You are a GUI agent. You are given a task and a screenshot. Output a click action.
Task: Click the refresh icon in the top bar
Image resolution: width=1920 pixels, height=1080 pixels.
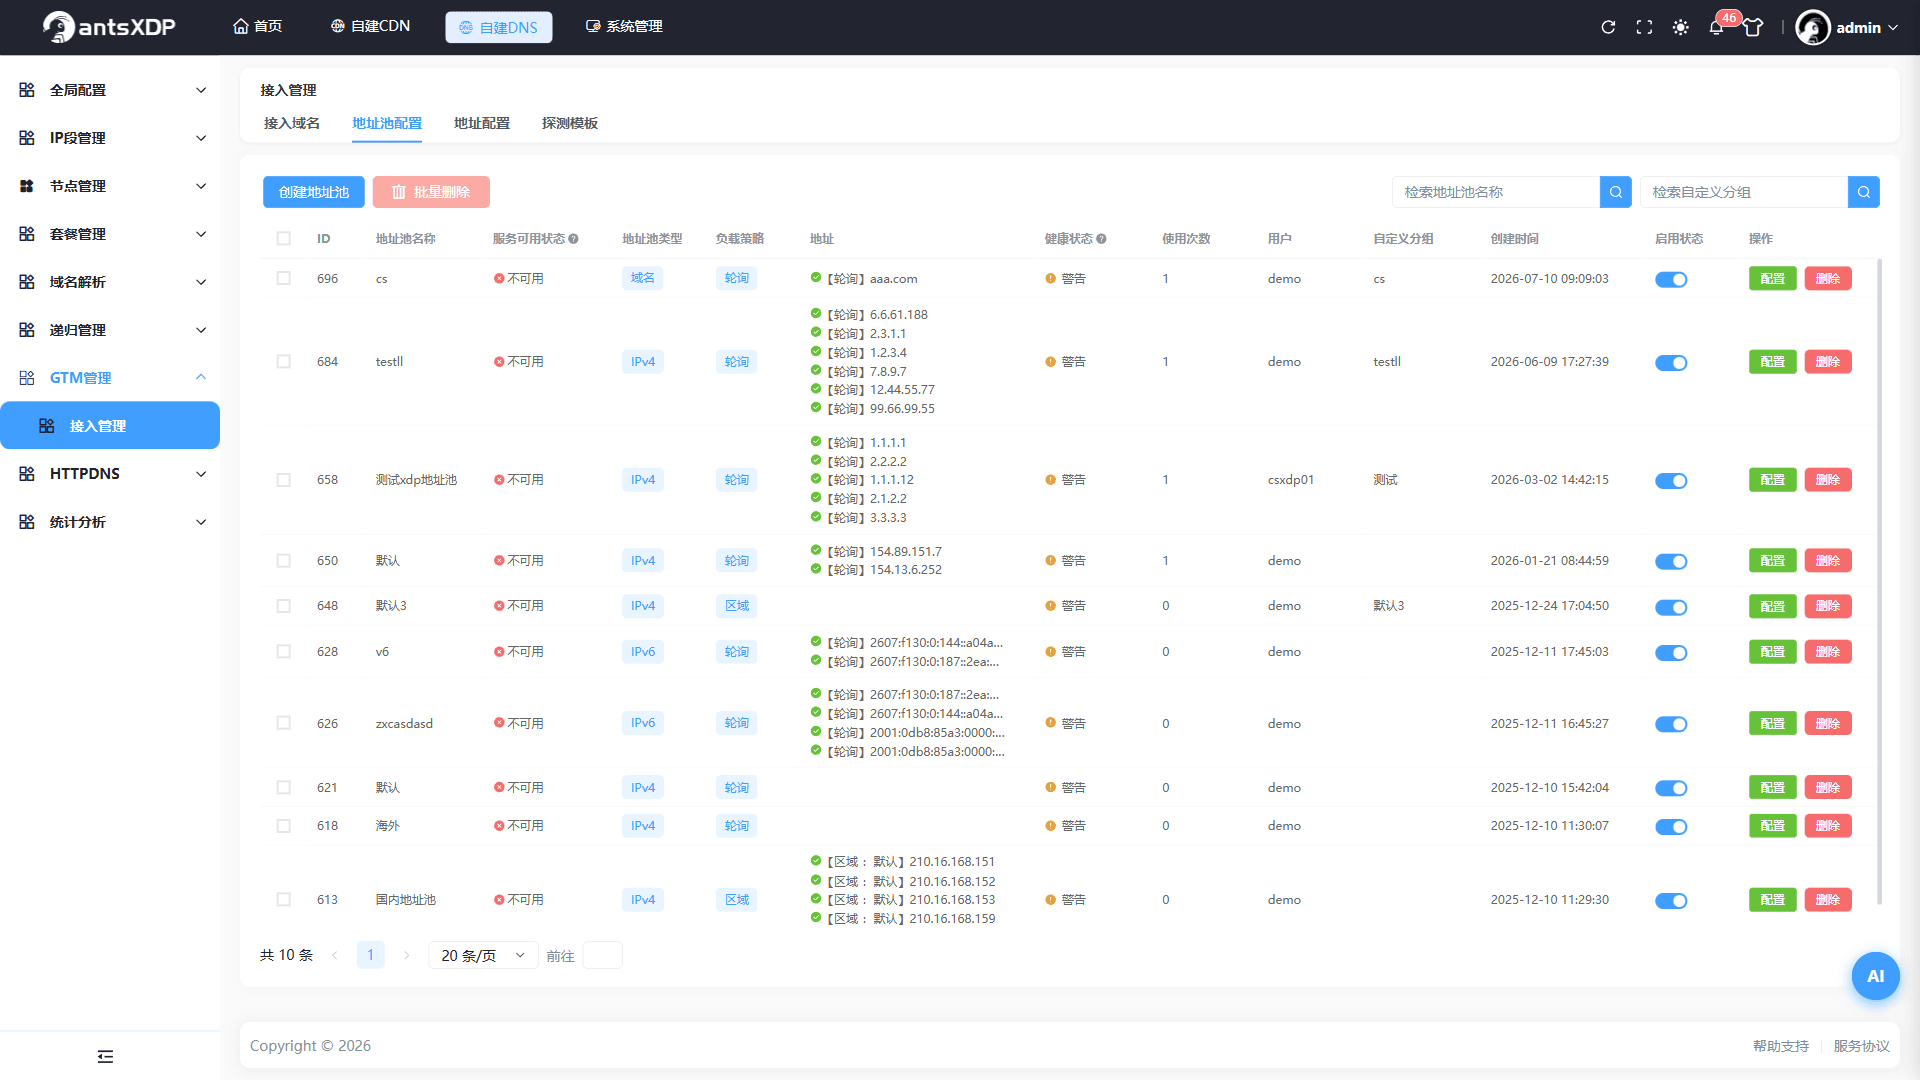coord(1608,27)
